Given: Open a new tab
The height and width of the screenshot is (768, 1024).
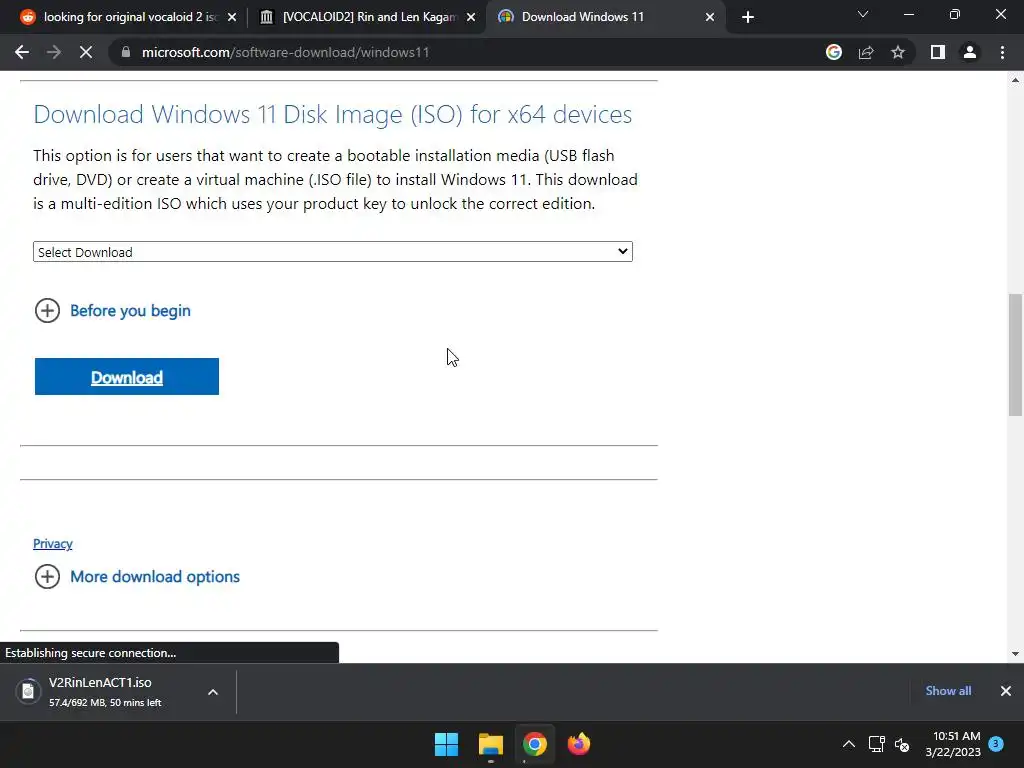Looking at the screenshot, I should click(x=748, y=17).
